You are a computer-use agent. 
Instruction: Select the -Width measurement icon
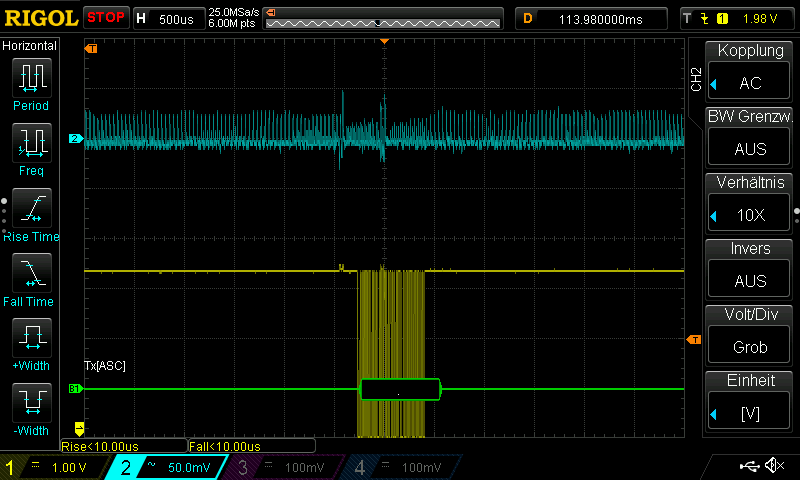pyautogui.click(x=31, y=404)
